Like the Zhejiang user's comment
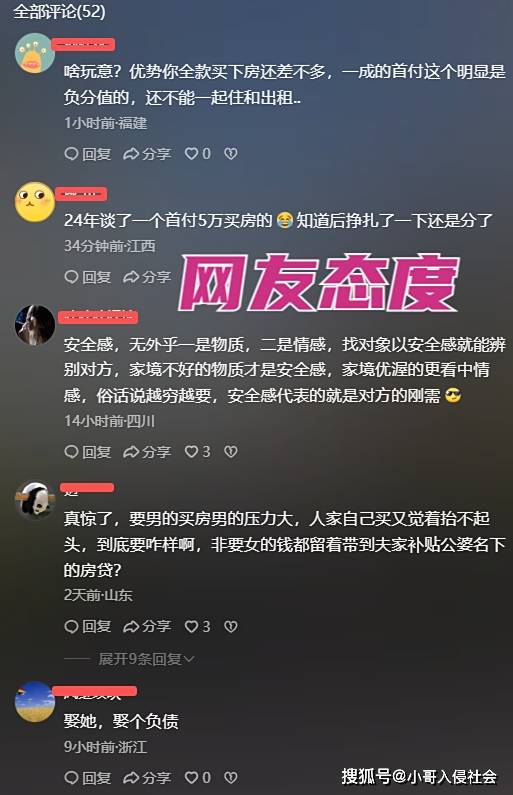This screenshot has width=513, height=795. pos(197,777)
